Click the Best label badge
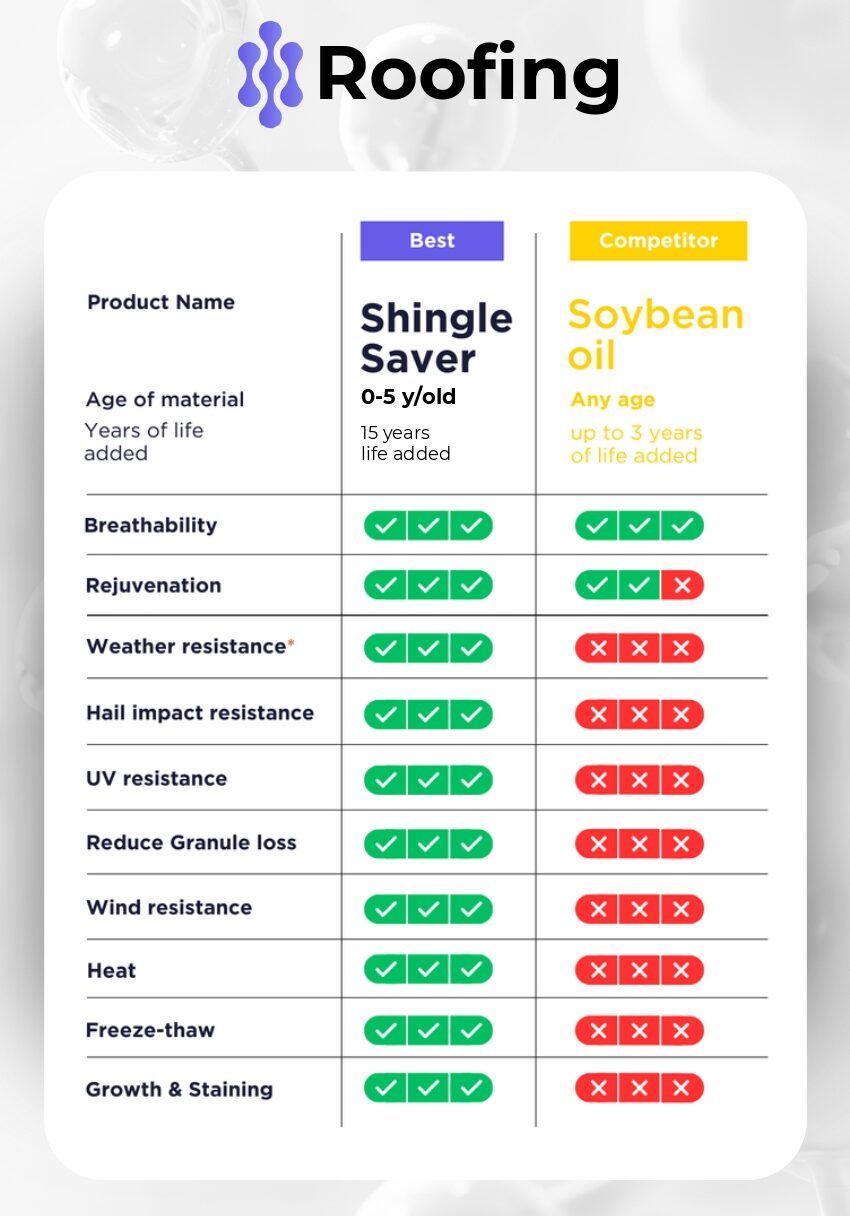This screenshot has width=850, height=1216. coord(432,241)
